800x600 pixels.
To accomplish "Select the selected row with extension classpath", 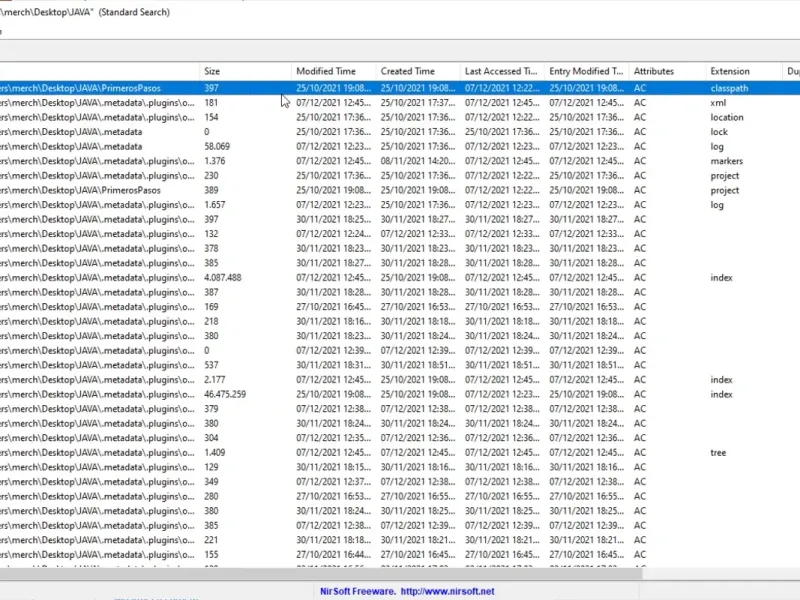I will pos(400,88).
